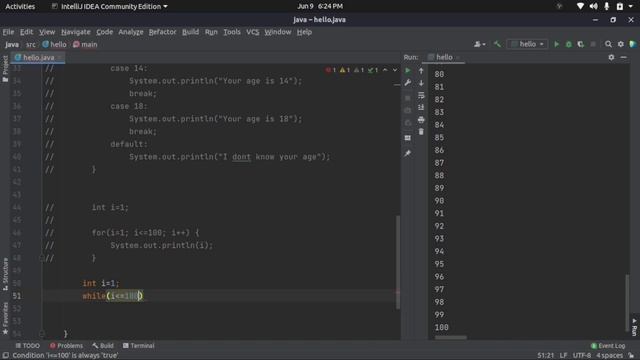Toggle the fold marker at line 54

pyautogui.click(x=42, y=333)
